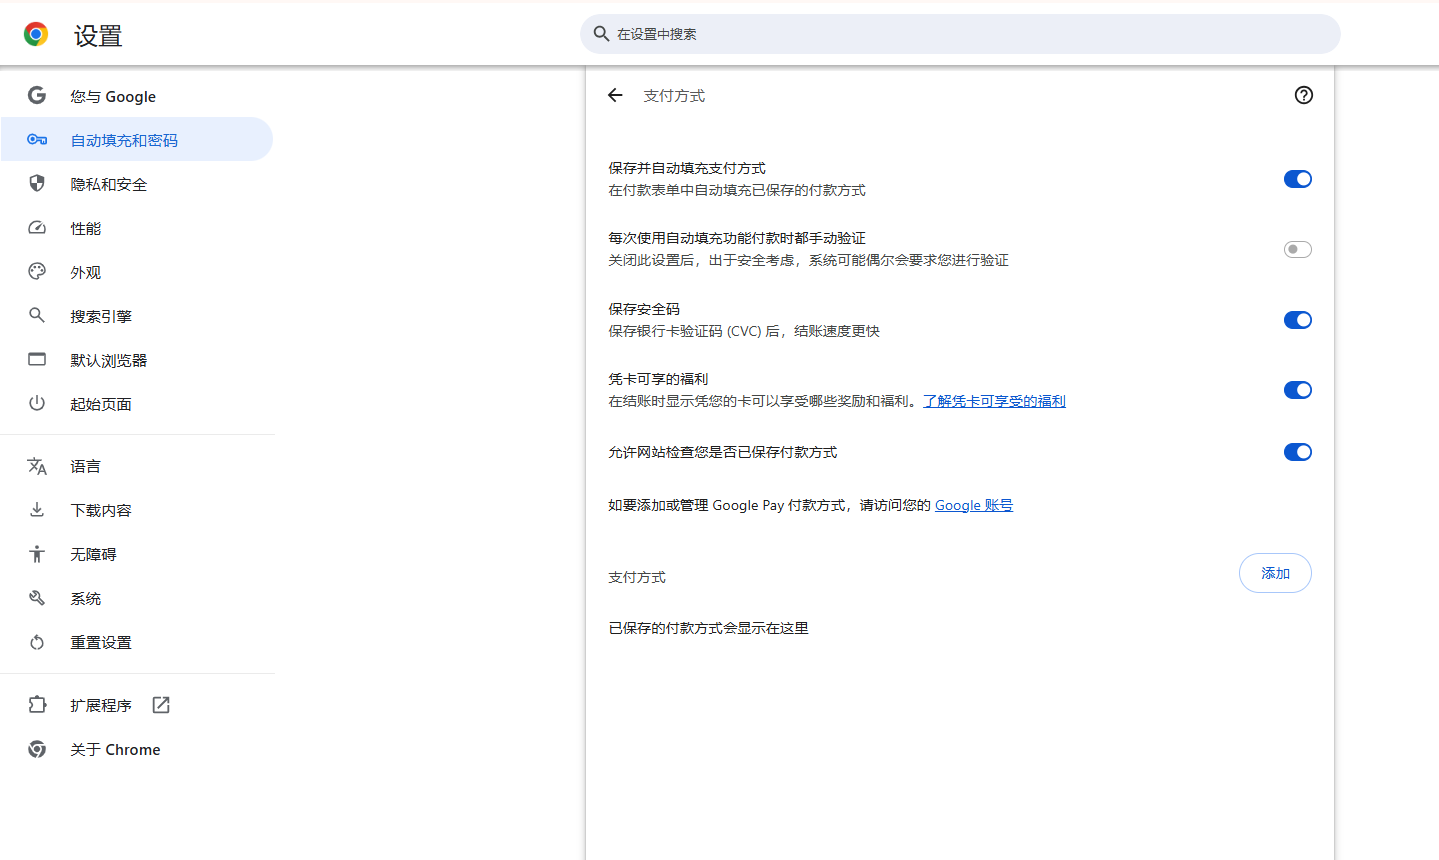
Task: Toggle 允许网站检查您是否已保存付款方式
Action: pos(1297,452)
